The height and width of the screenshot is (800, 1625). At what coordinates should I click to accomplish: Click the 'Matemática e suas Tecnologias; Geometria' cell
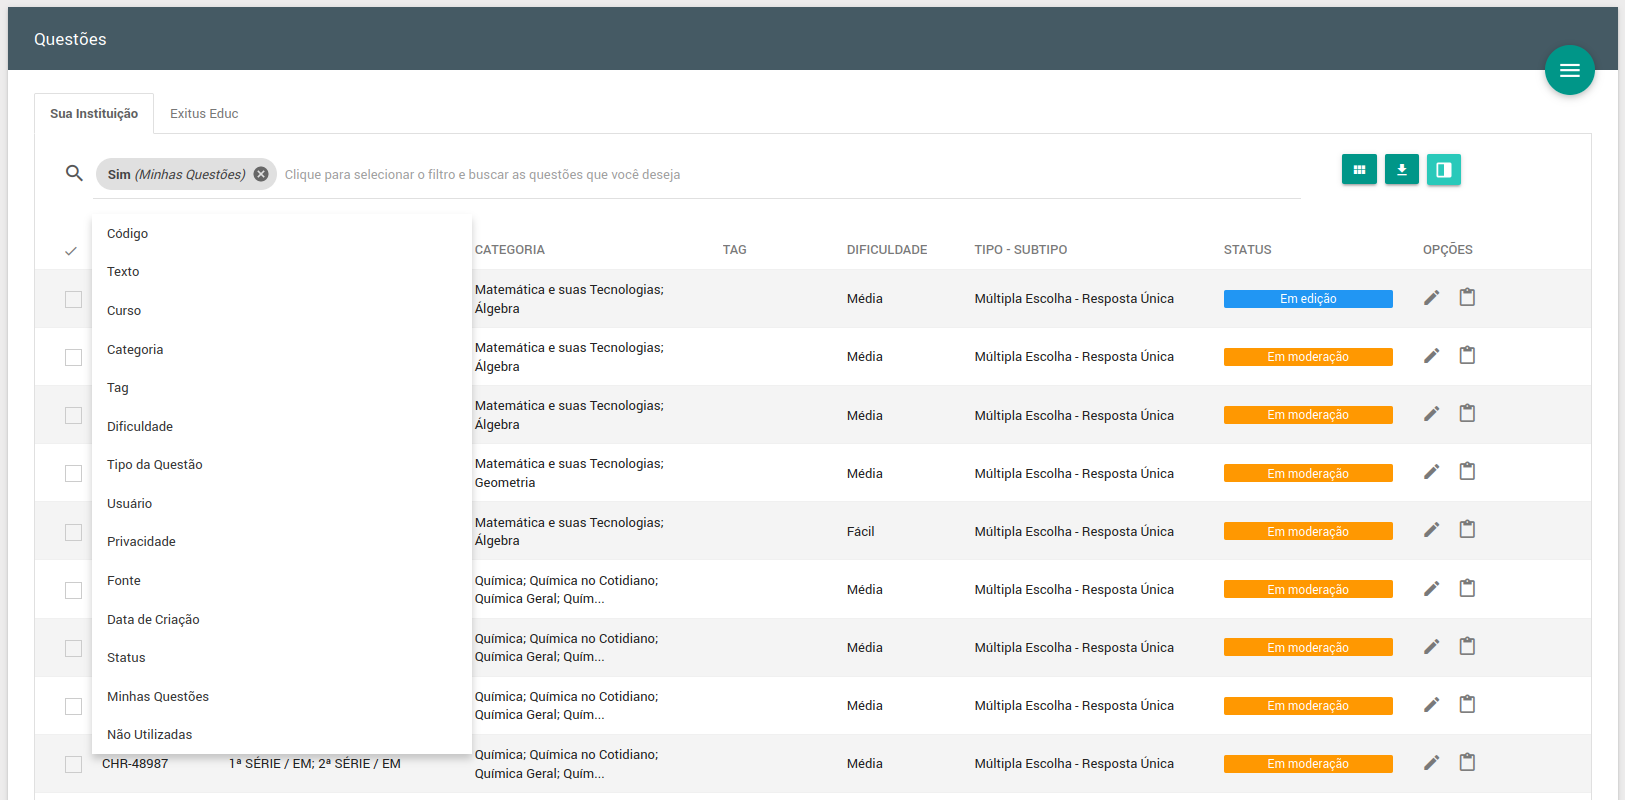[x=569, y=473]
